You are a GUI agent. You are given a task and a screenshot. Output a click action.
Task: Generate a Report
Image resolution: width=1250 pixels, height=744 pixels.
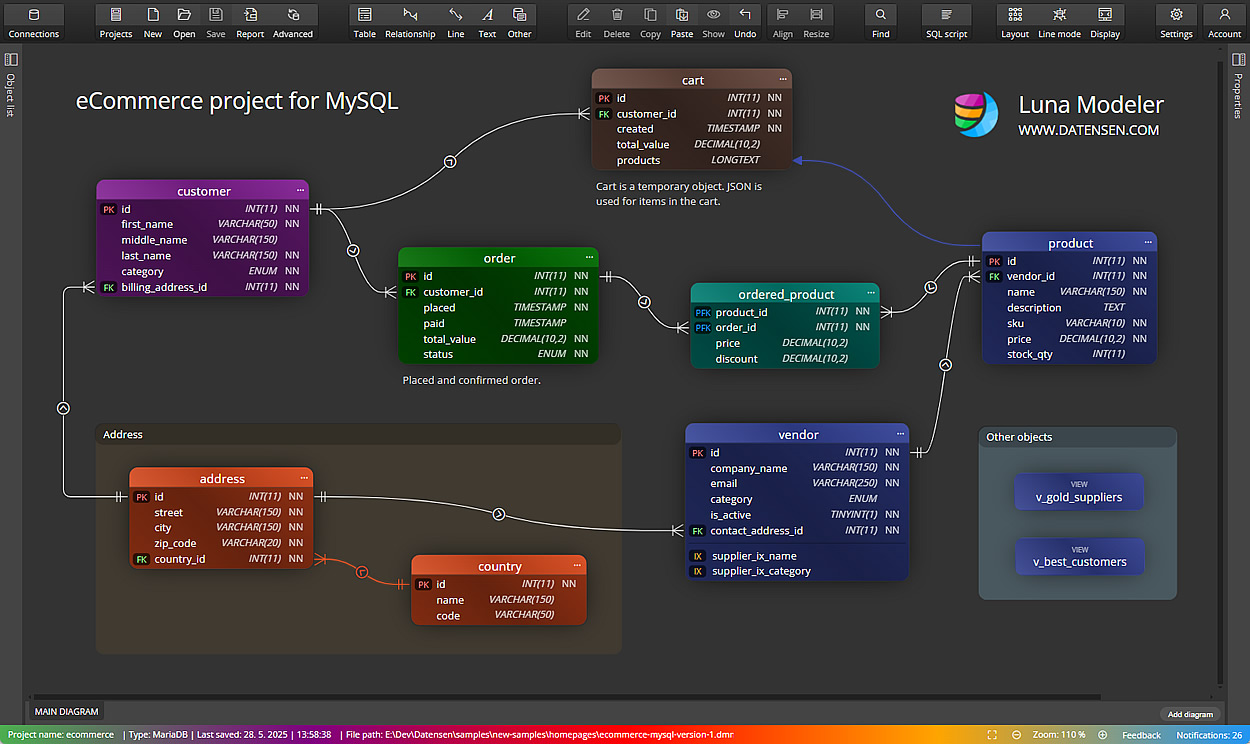click(x=250, y=22)
